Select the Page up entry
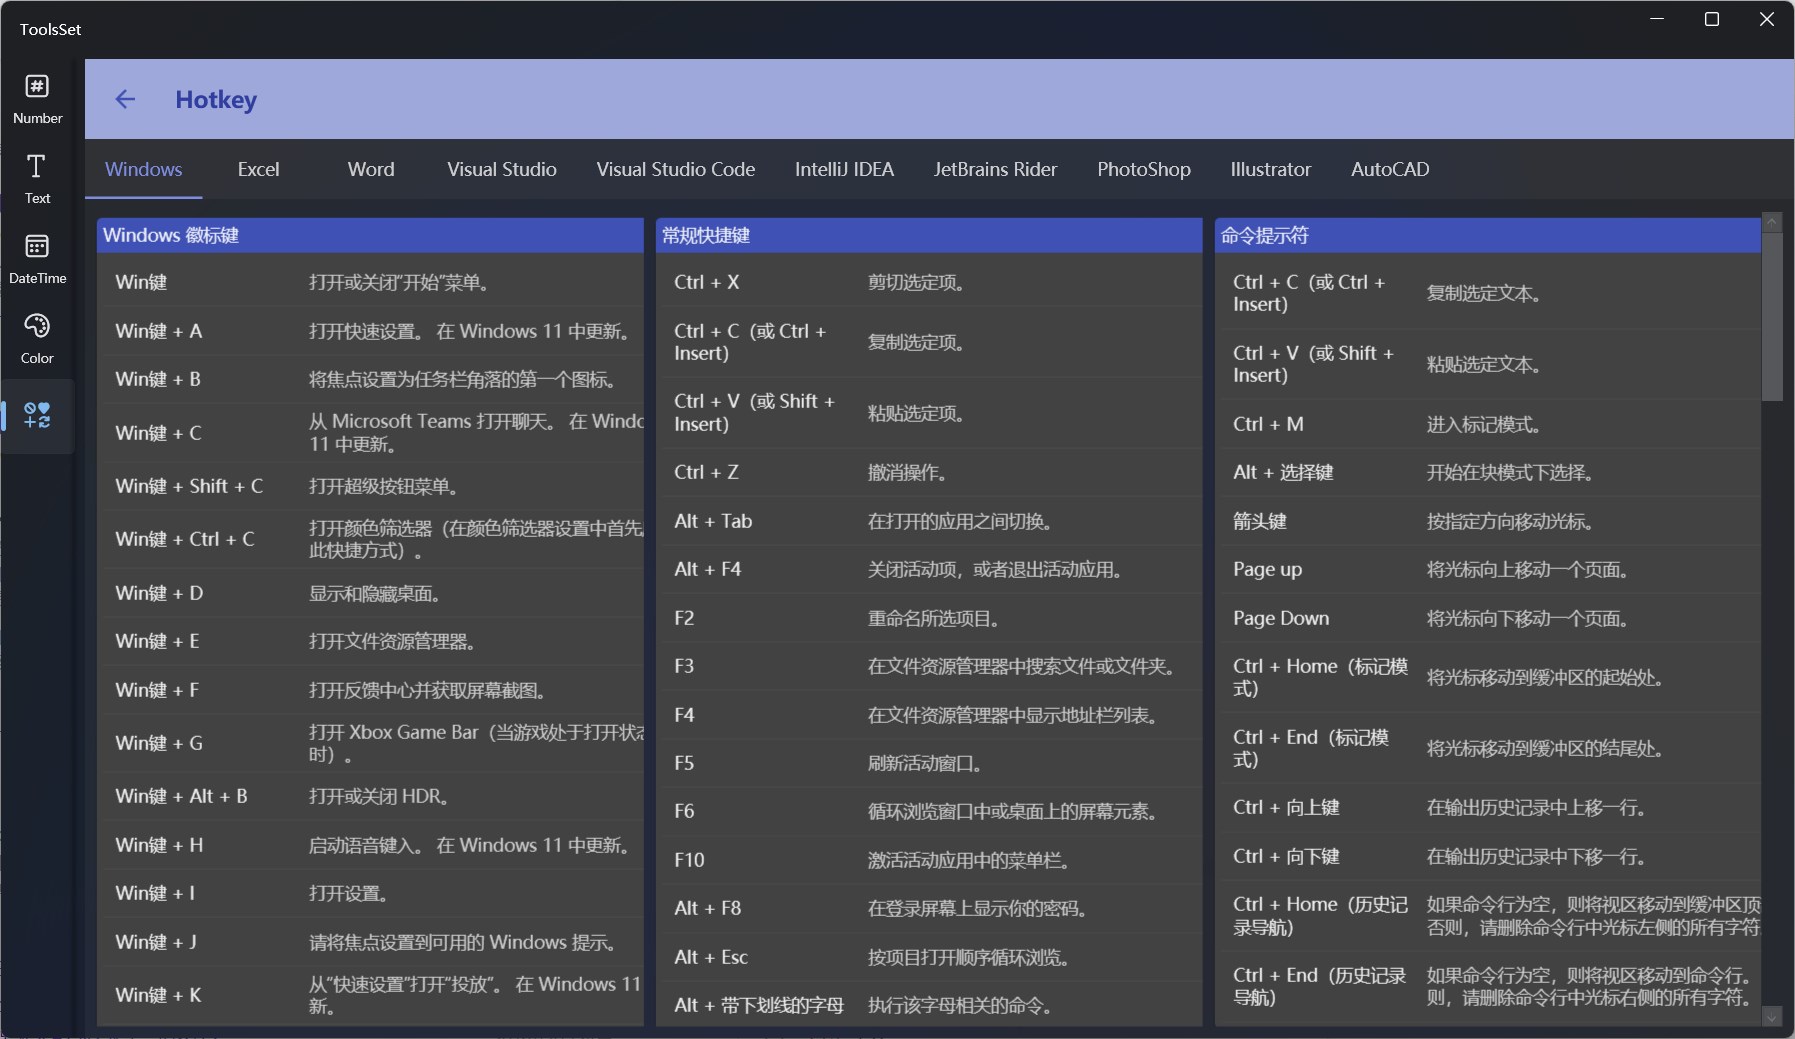Image resolution: width=1795 pixels, height=1039 pixels. 1490,569
